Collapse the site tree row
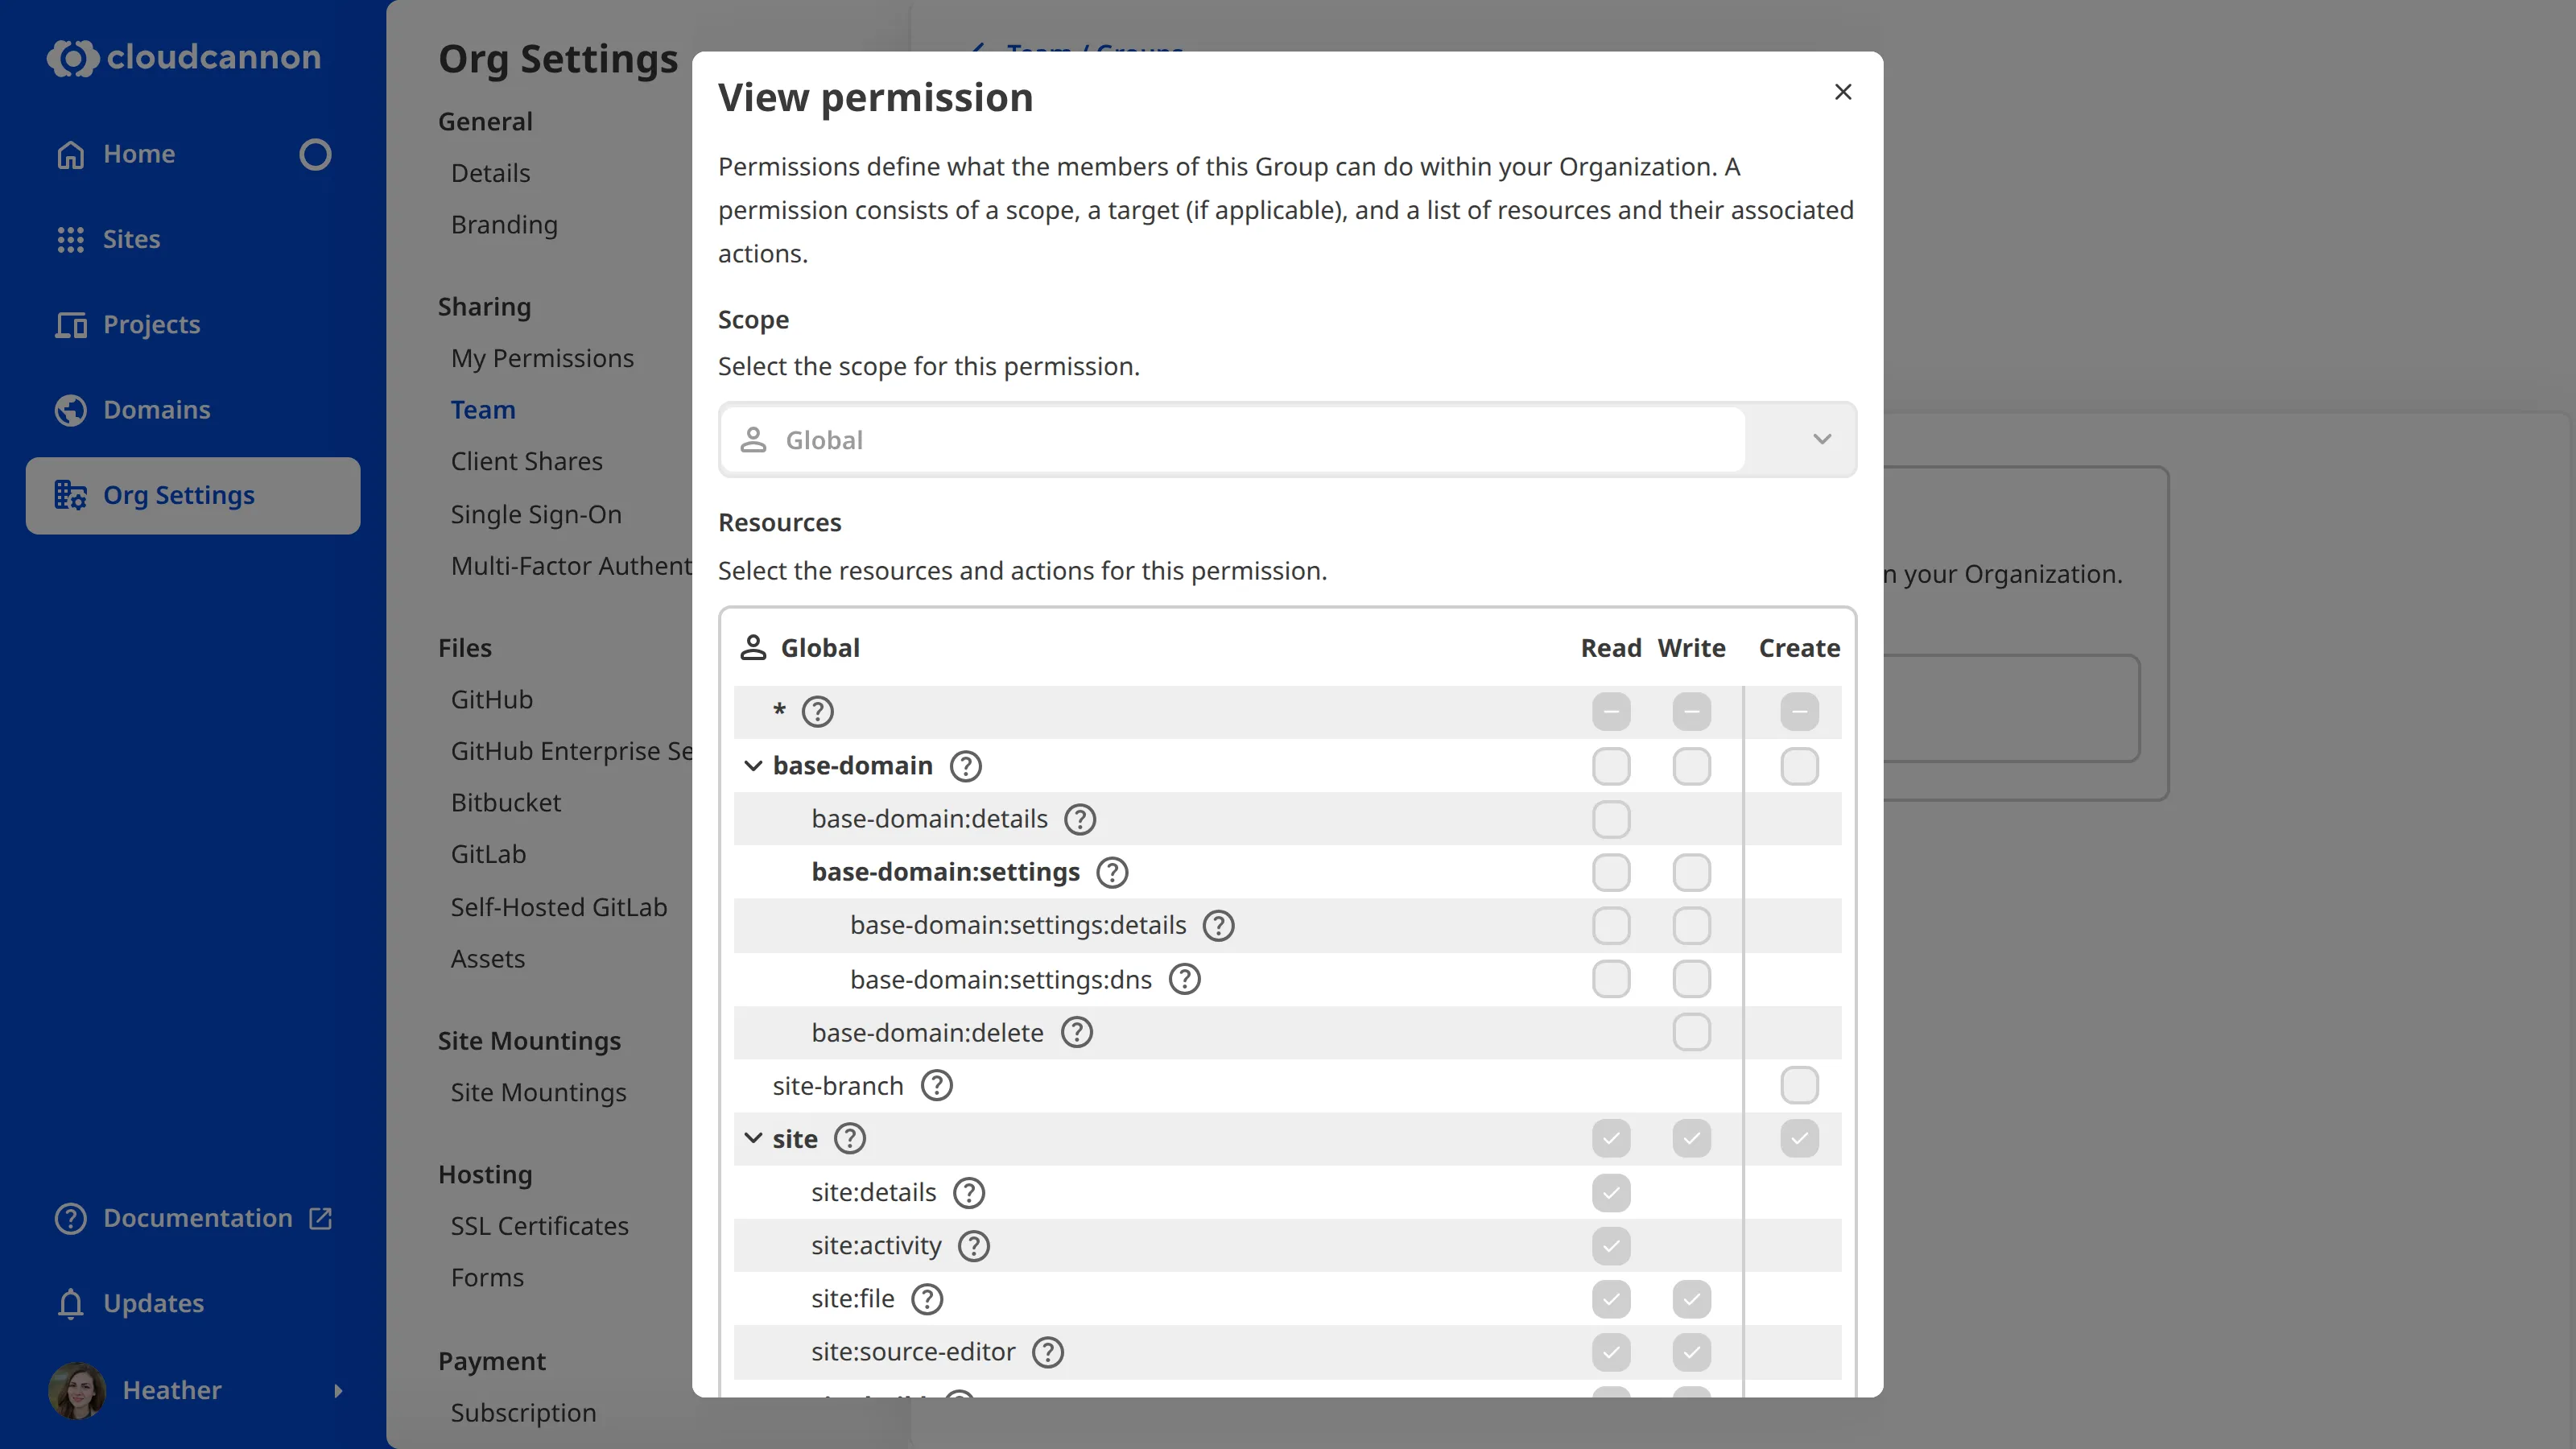This screenshot has height=1449, width=2576. [x=753, y=1139]
